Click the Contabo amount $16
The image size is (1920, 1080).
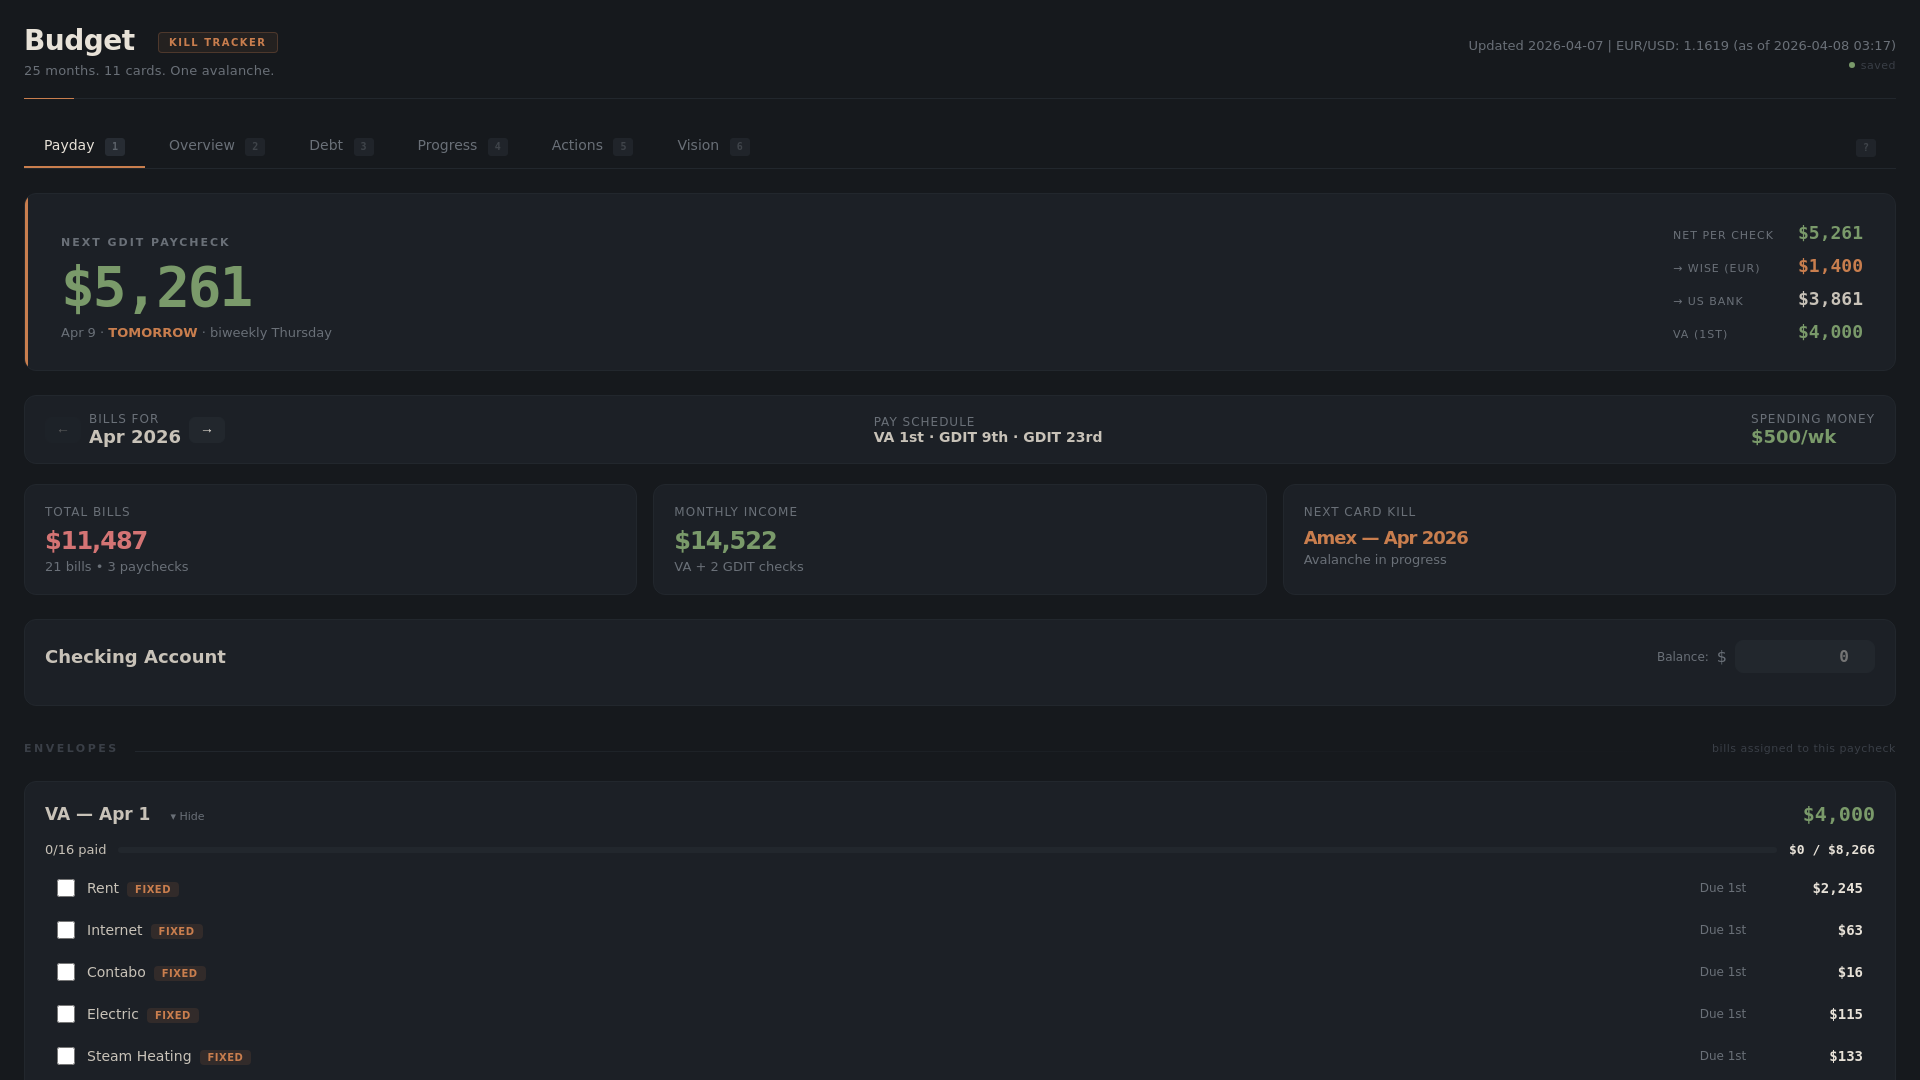pos(1850,972)
